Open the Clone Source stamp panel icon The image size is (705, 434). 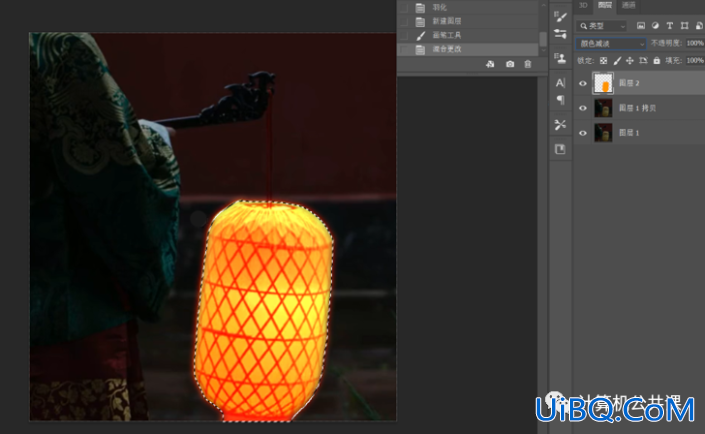(x=560, y=58)
